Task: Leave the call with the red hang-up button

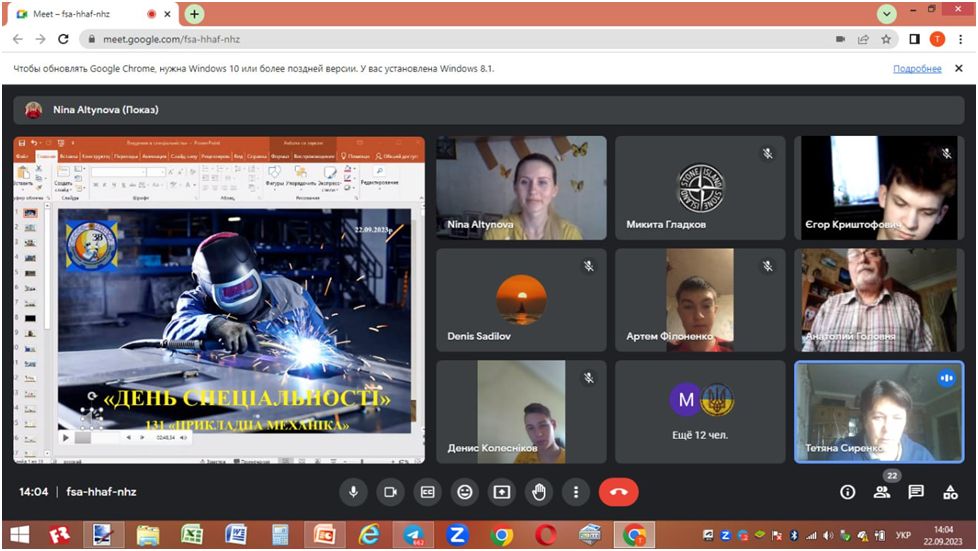Action: (x=618, y=492)
